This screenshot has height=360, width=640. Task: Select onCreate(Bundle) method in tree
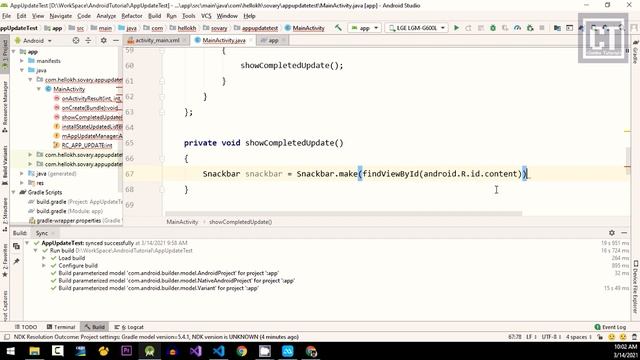click(91, 108)
